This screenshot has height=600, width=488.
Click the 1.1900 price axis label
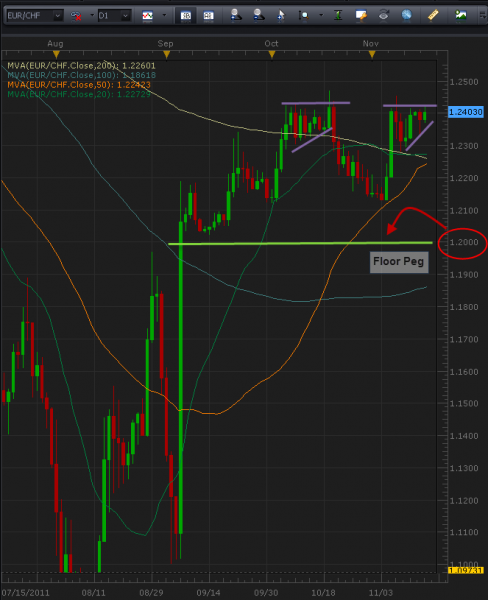pyautogui.click(x=464, y=275)
